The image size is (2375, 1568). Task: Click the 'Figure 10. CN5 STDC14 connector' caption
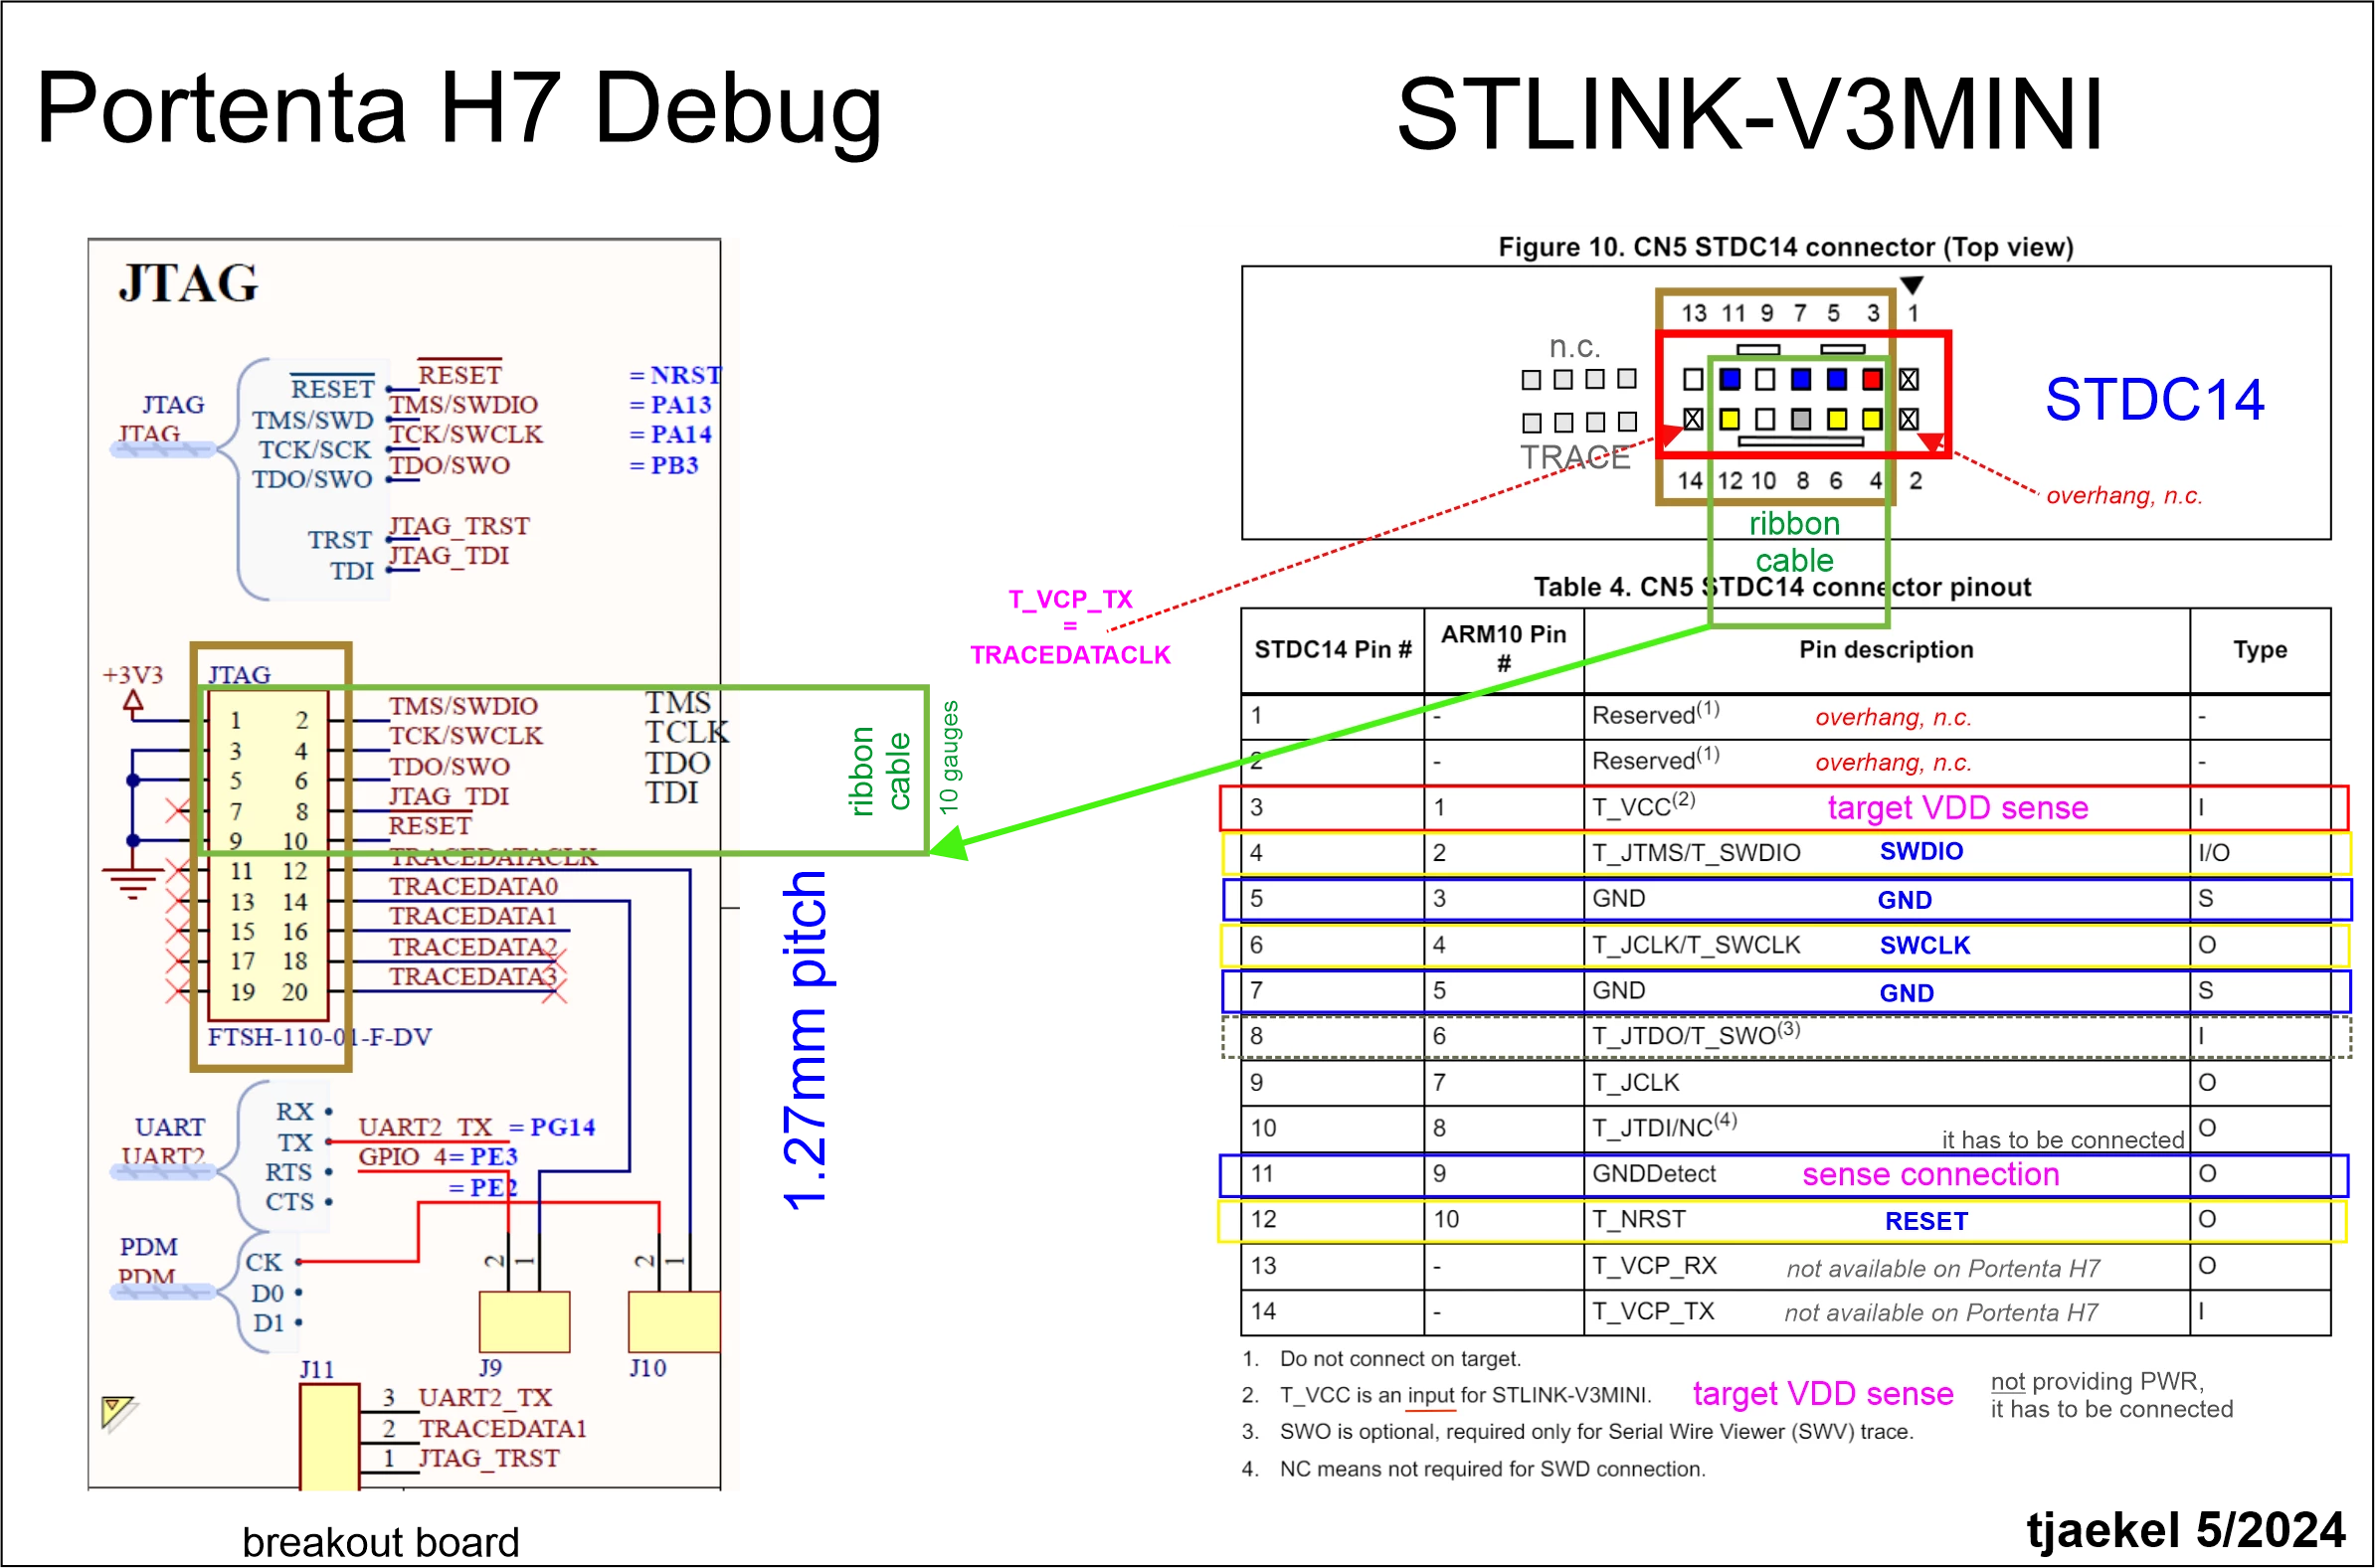click(x=1786, y=247)
